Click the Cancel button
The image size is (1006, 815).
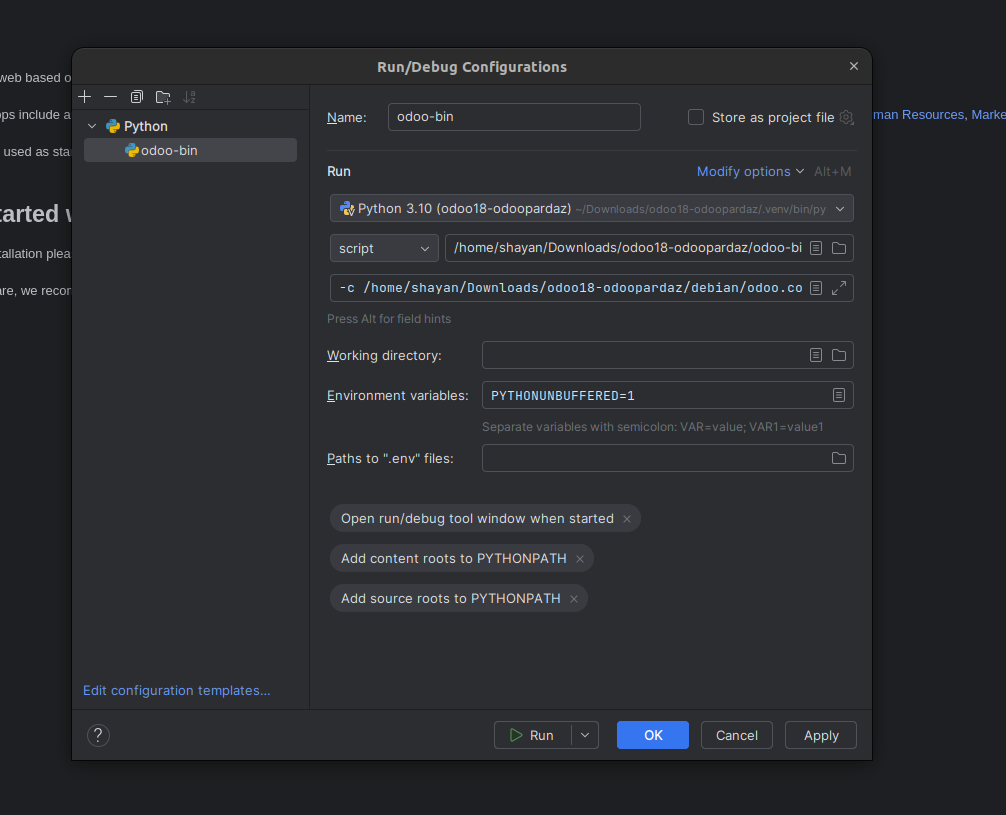(x=737, y=735)
